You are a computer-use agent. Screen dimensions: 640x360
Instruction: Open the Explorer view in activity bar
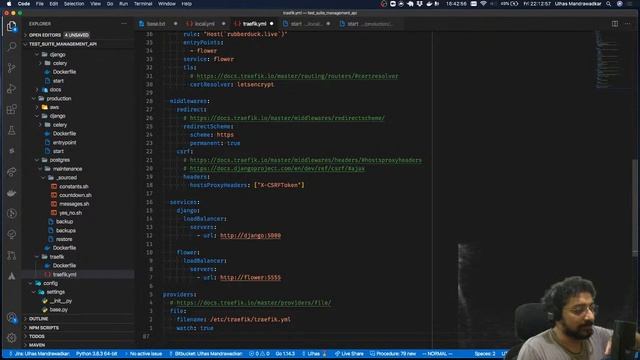click(11, 26)
